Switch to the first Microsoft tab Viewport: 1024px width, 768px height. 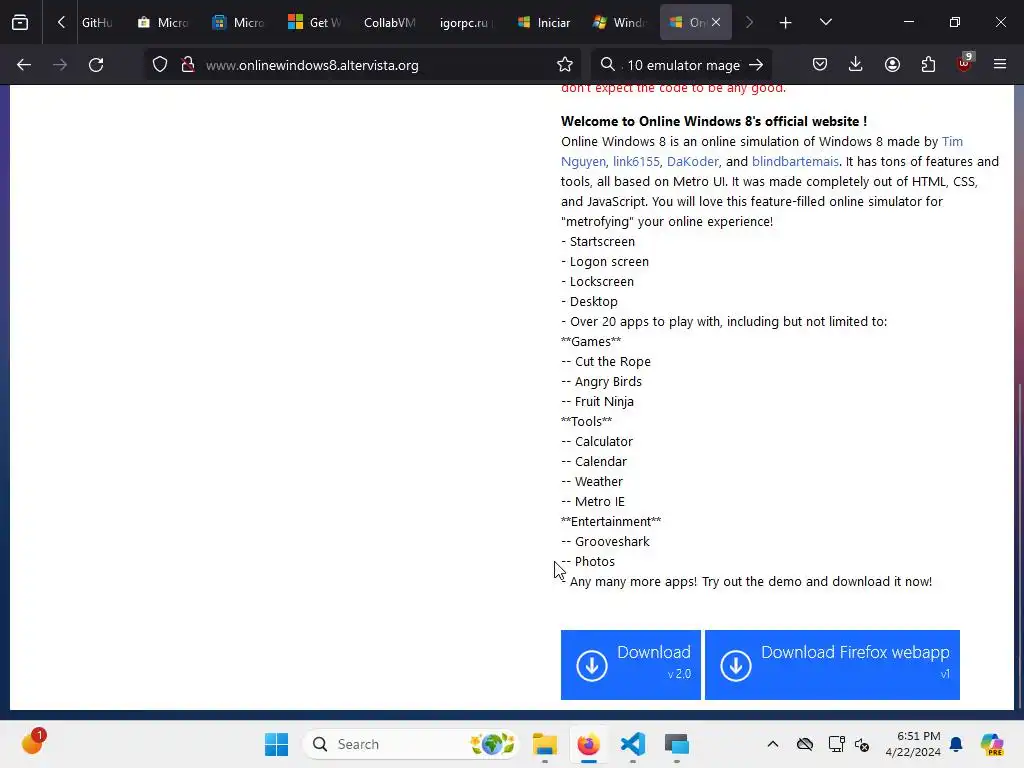click(163, 22)
